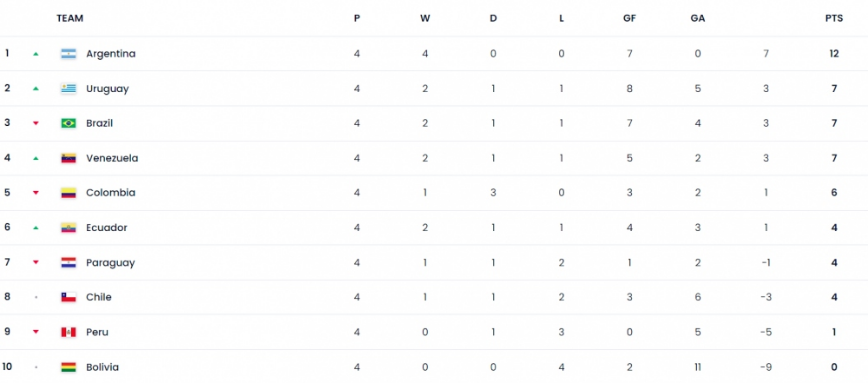The height and width of the screenshot is (383, 868).
Task: Open the Bolivia team name link
Action: click(102, 367)
